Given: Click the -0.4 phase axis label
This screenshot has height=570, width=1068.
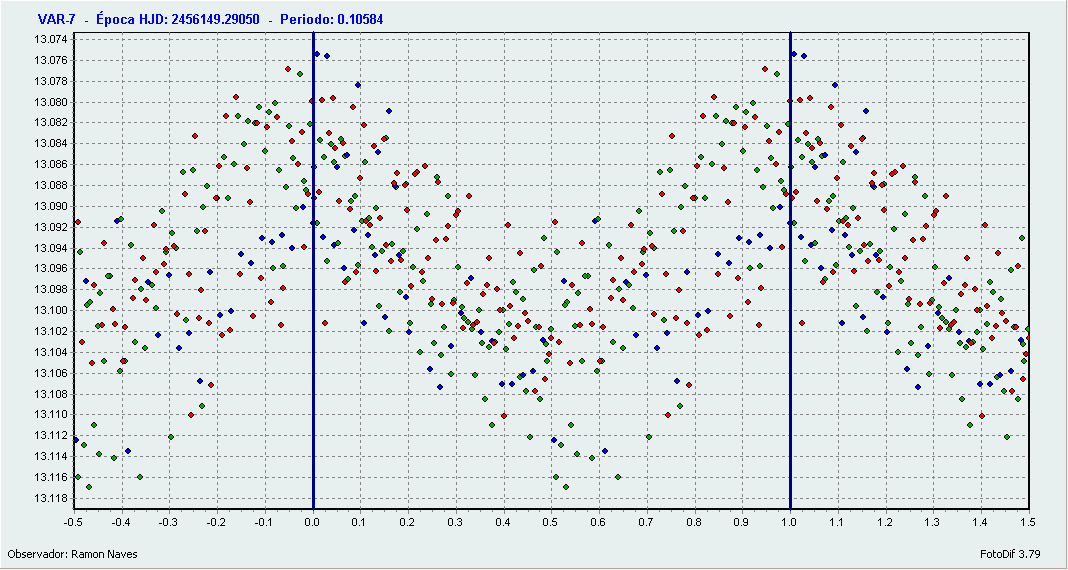Looking at the screenshot, I should (121, 522).
